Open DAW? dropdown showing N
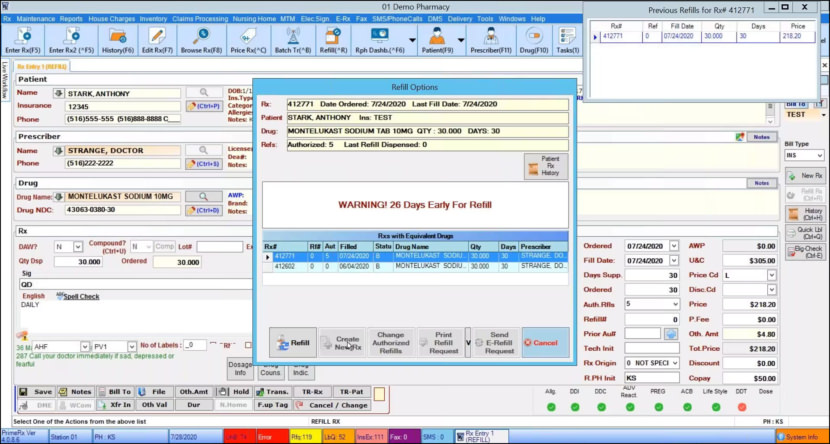The height and width of the screenshot is (444, 830). pos(78,247)
